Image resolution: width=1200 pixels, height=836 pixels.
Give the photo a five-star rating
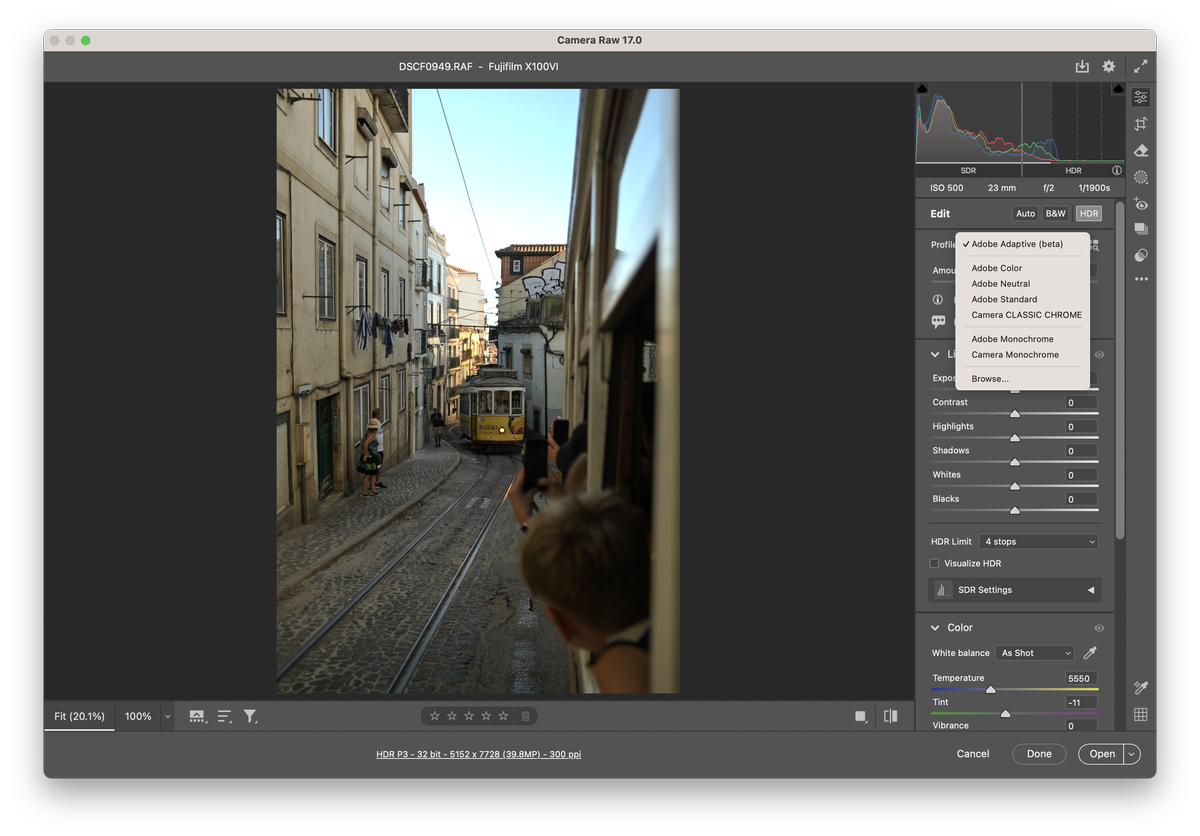coord(503,716)
